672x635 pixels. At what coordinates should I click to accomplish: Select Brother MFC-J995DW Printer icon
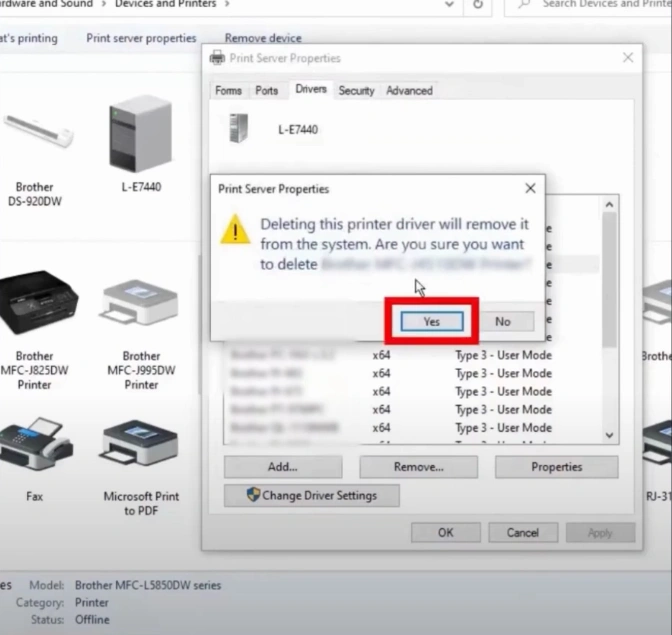pyautogui.click(x=141, y=305)
